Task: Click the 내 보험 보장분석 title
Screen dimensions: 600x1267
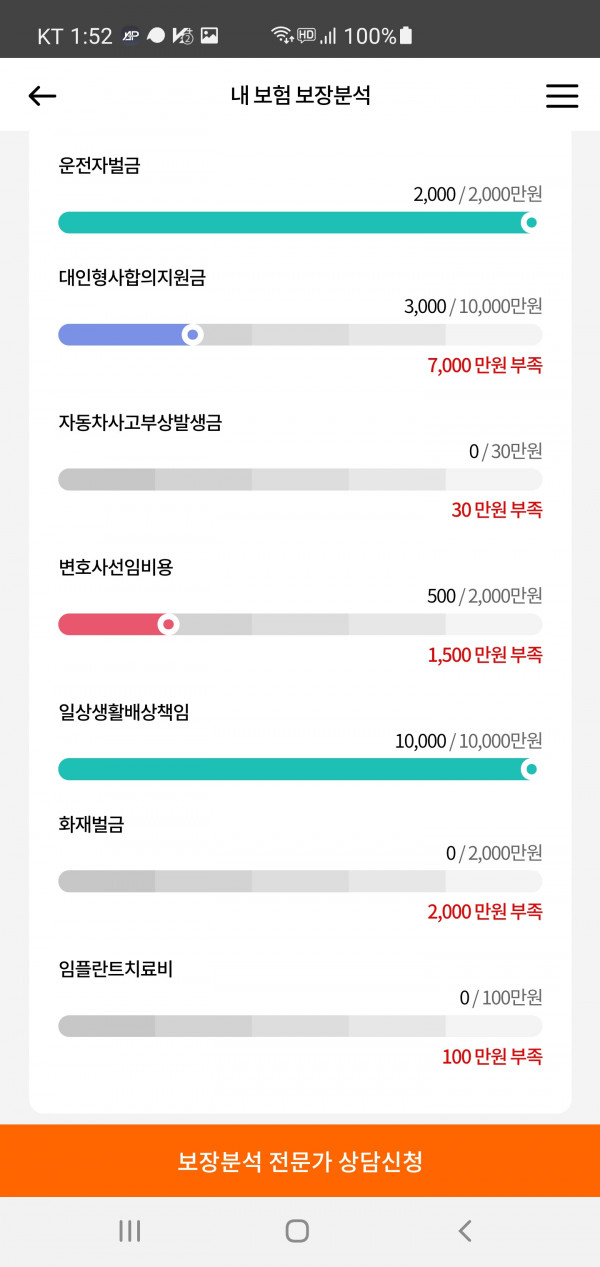Action: (x=300, y=96)
